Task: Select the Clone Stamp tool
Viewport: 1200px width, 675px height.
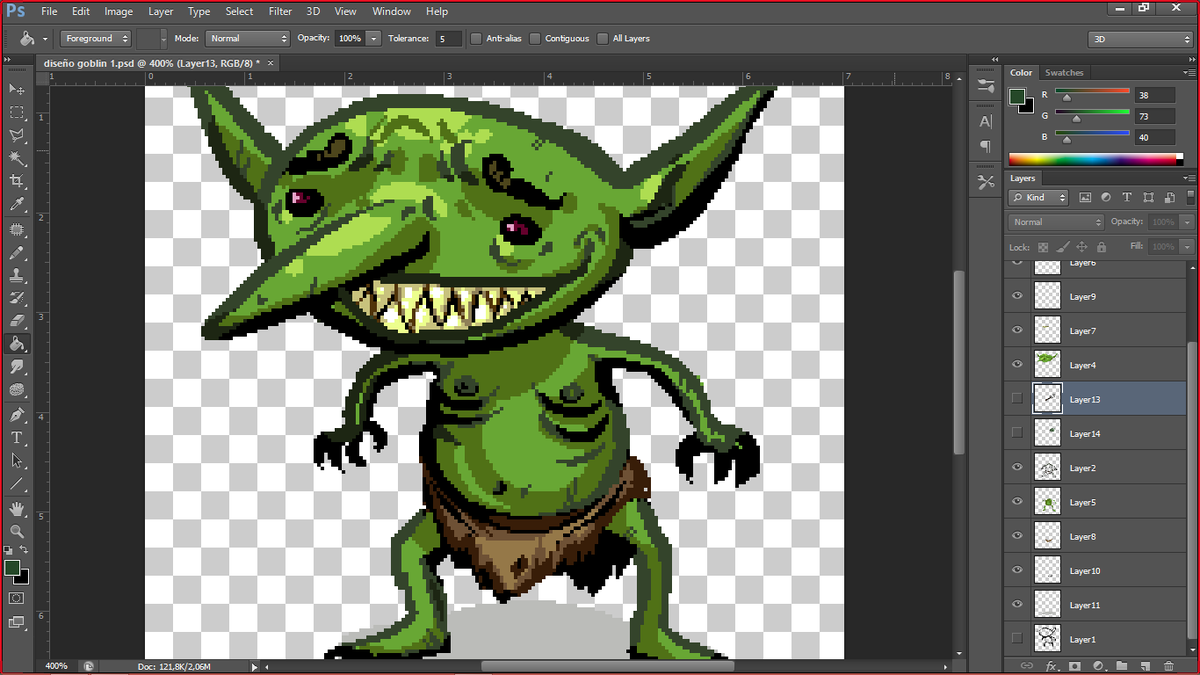Action: [x=17, y=275]
